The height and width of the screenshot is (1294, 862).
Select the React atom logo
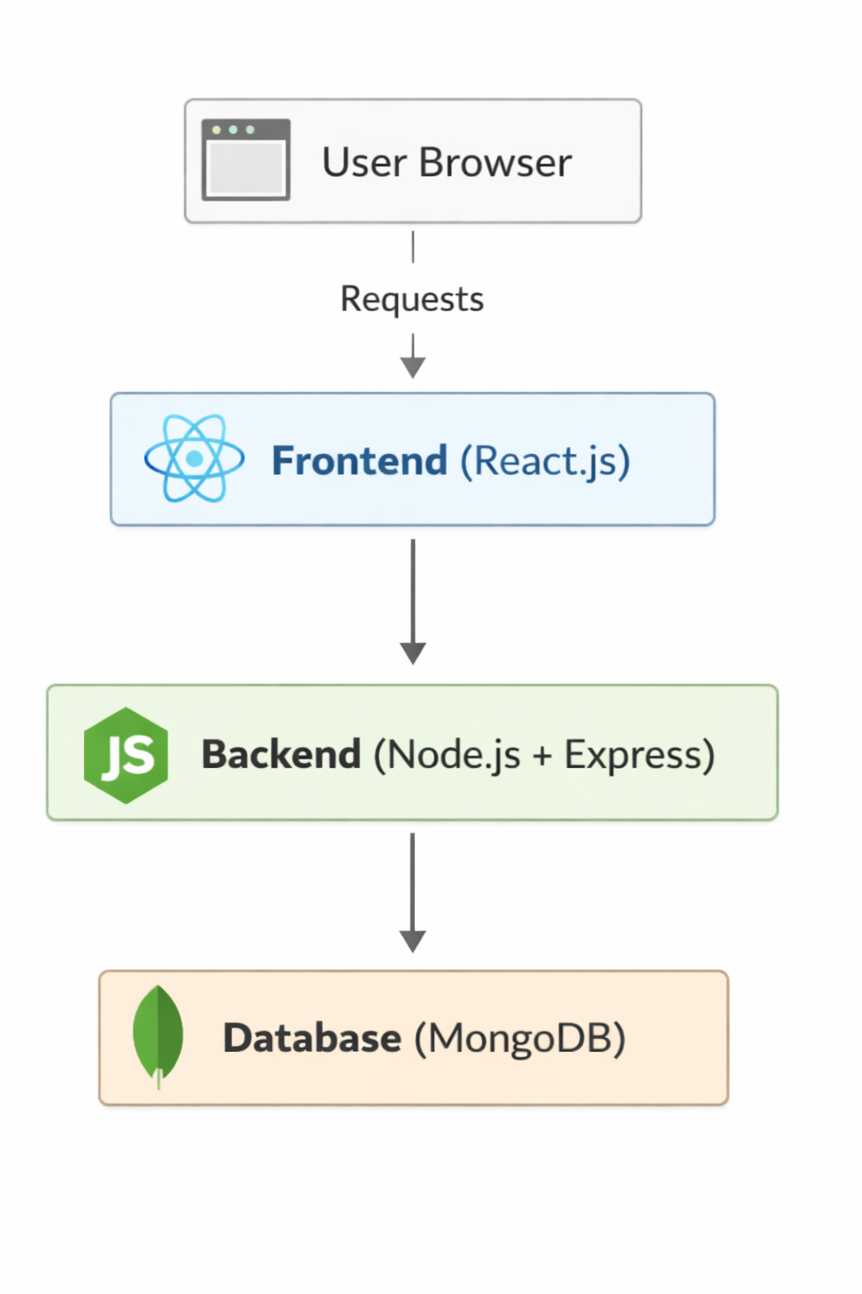coord(194,458)
